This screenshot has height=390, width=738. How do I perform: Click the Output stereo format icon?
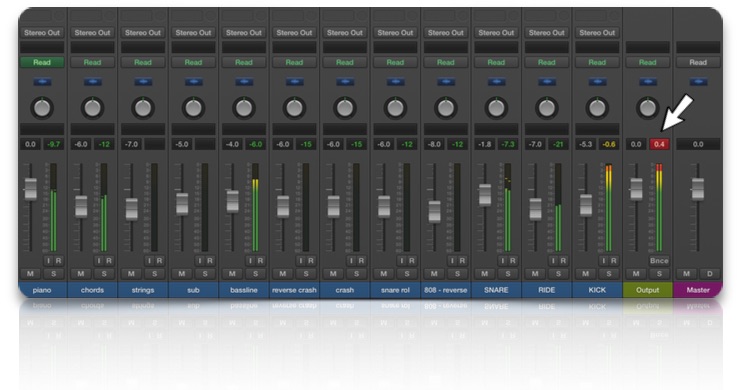click(648, 82)
